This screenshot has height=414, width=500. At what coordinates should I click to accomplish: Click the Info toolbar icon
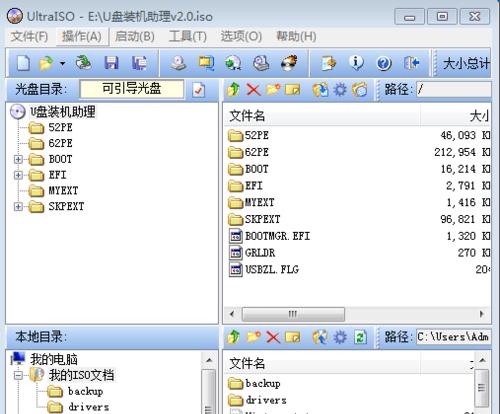pos(356,63)
